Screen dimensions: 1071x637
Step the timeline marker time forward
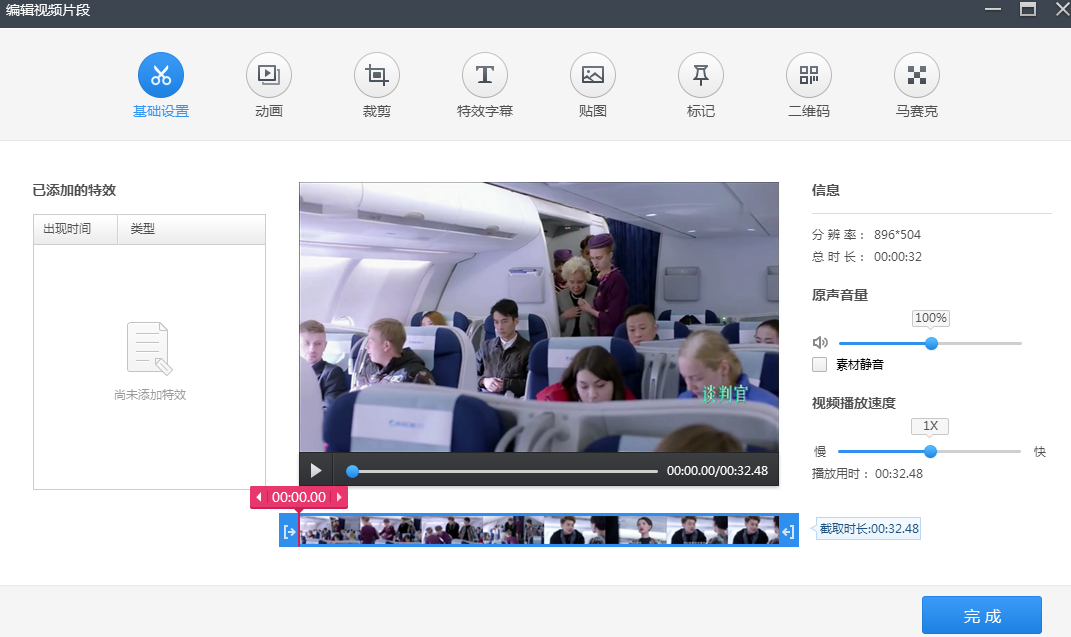point(339,497)
